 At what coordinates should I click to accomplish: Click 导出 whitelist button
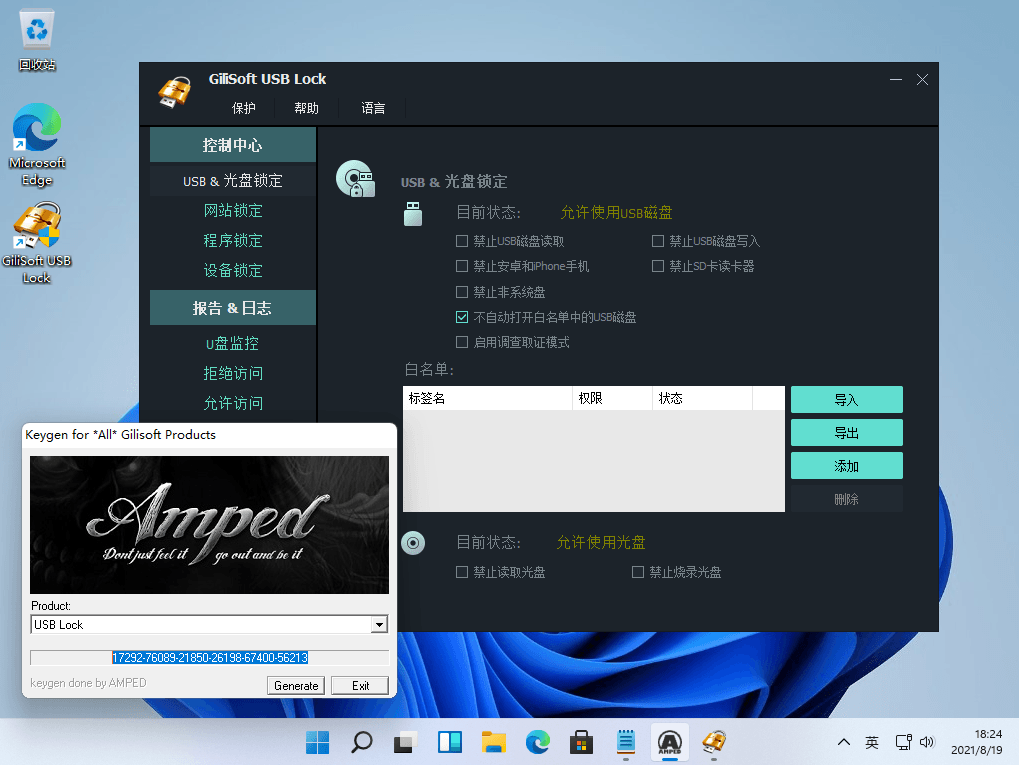(x=846, y=433)
